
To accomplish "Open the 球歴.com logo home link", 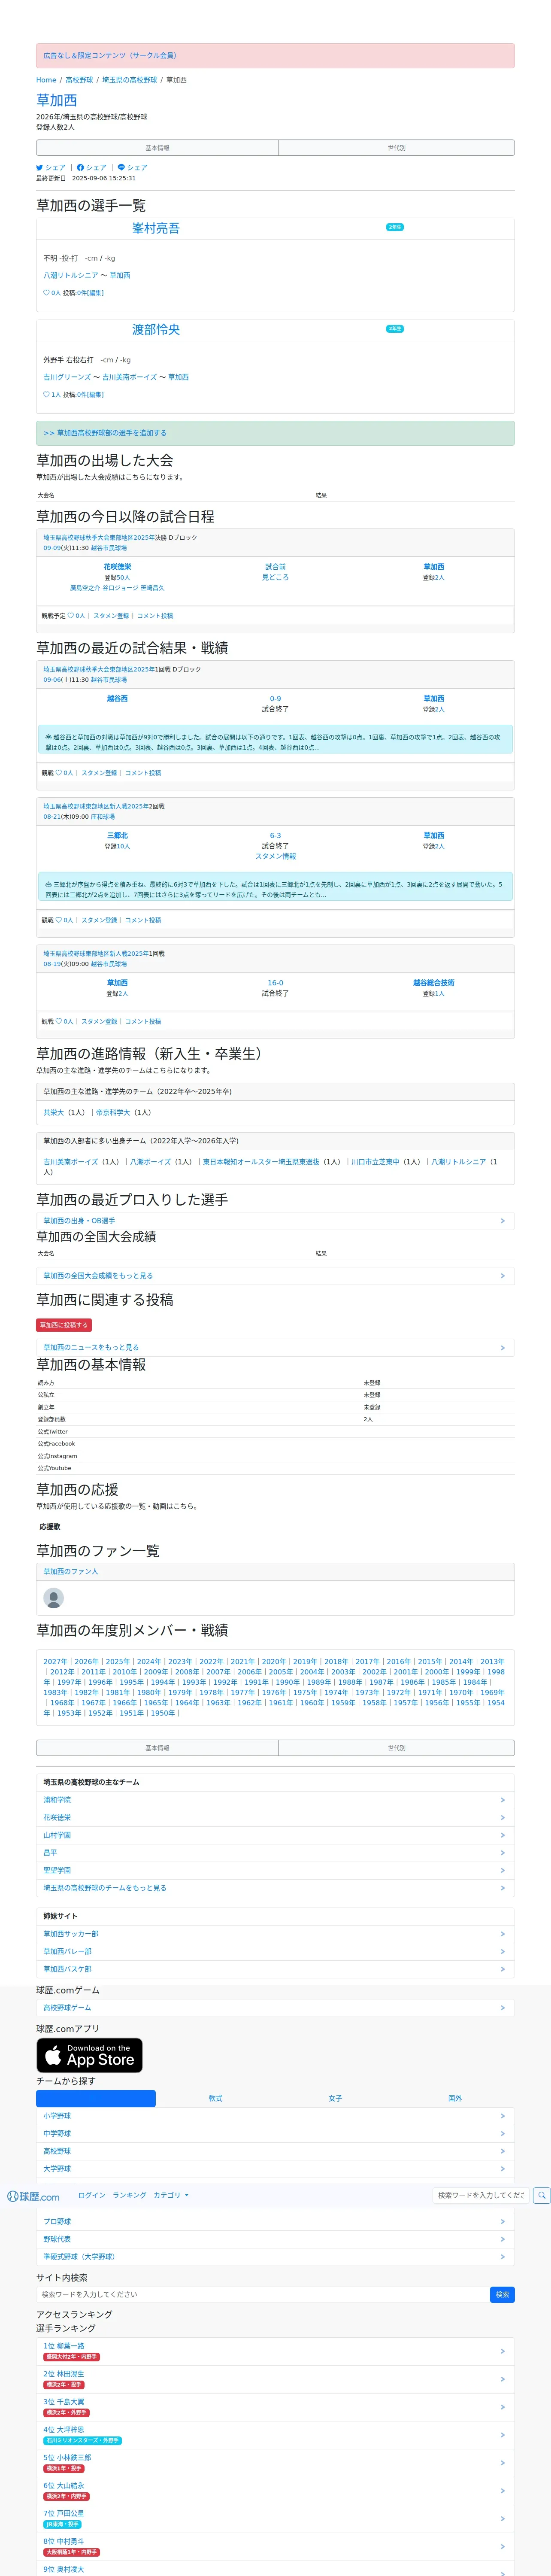I will pos(34,2196).
